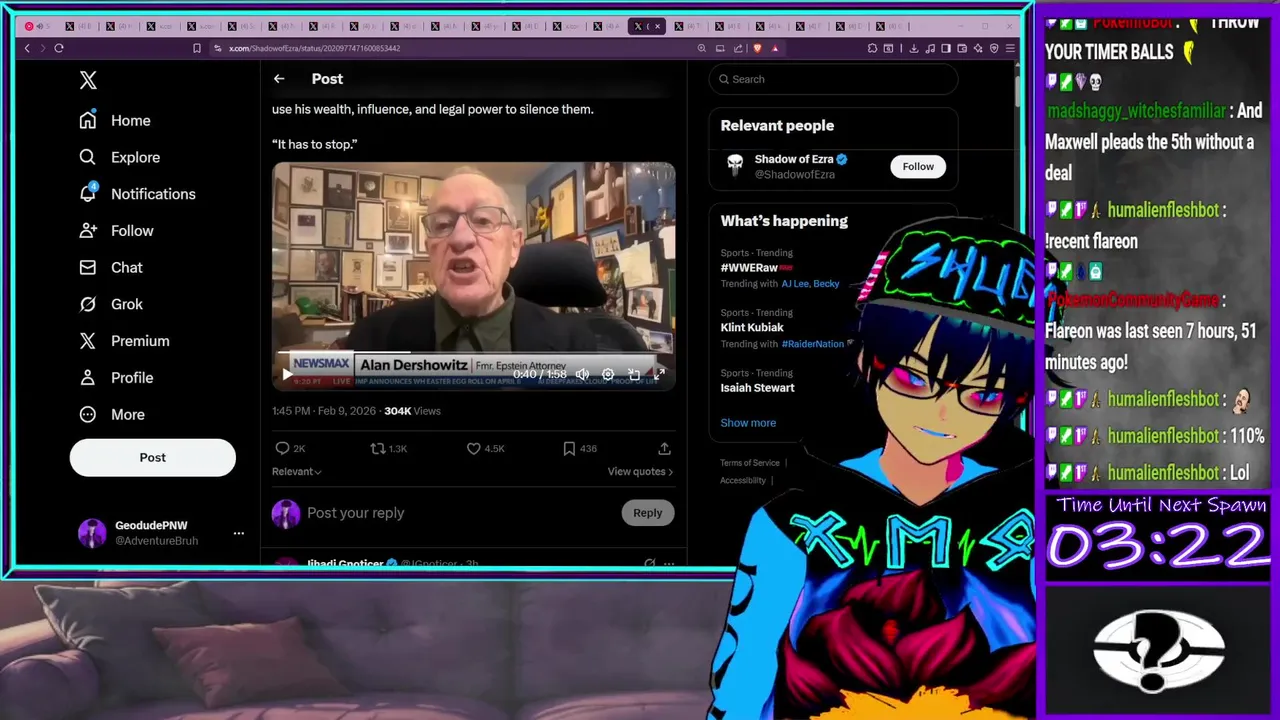The height and width of the screenshot is (720, 1280).
Task: Go back with the Post arrow
Action: pos(279,79)
